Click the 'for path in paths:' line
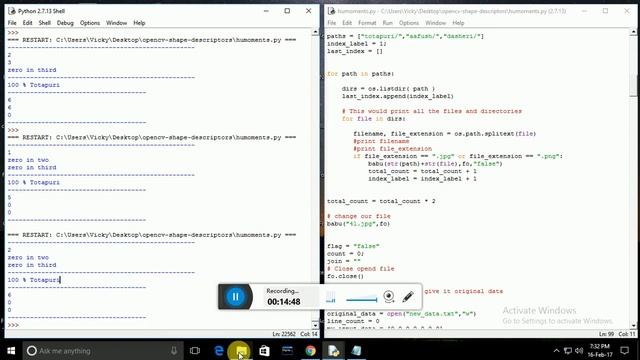The image size is (640, 360). point(360,73)
